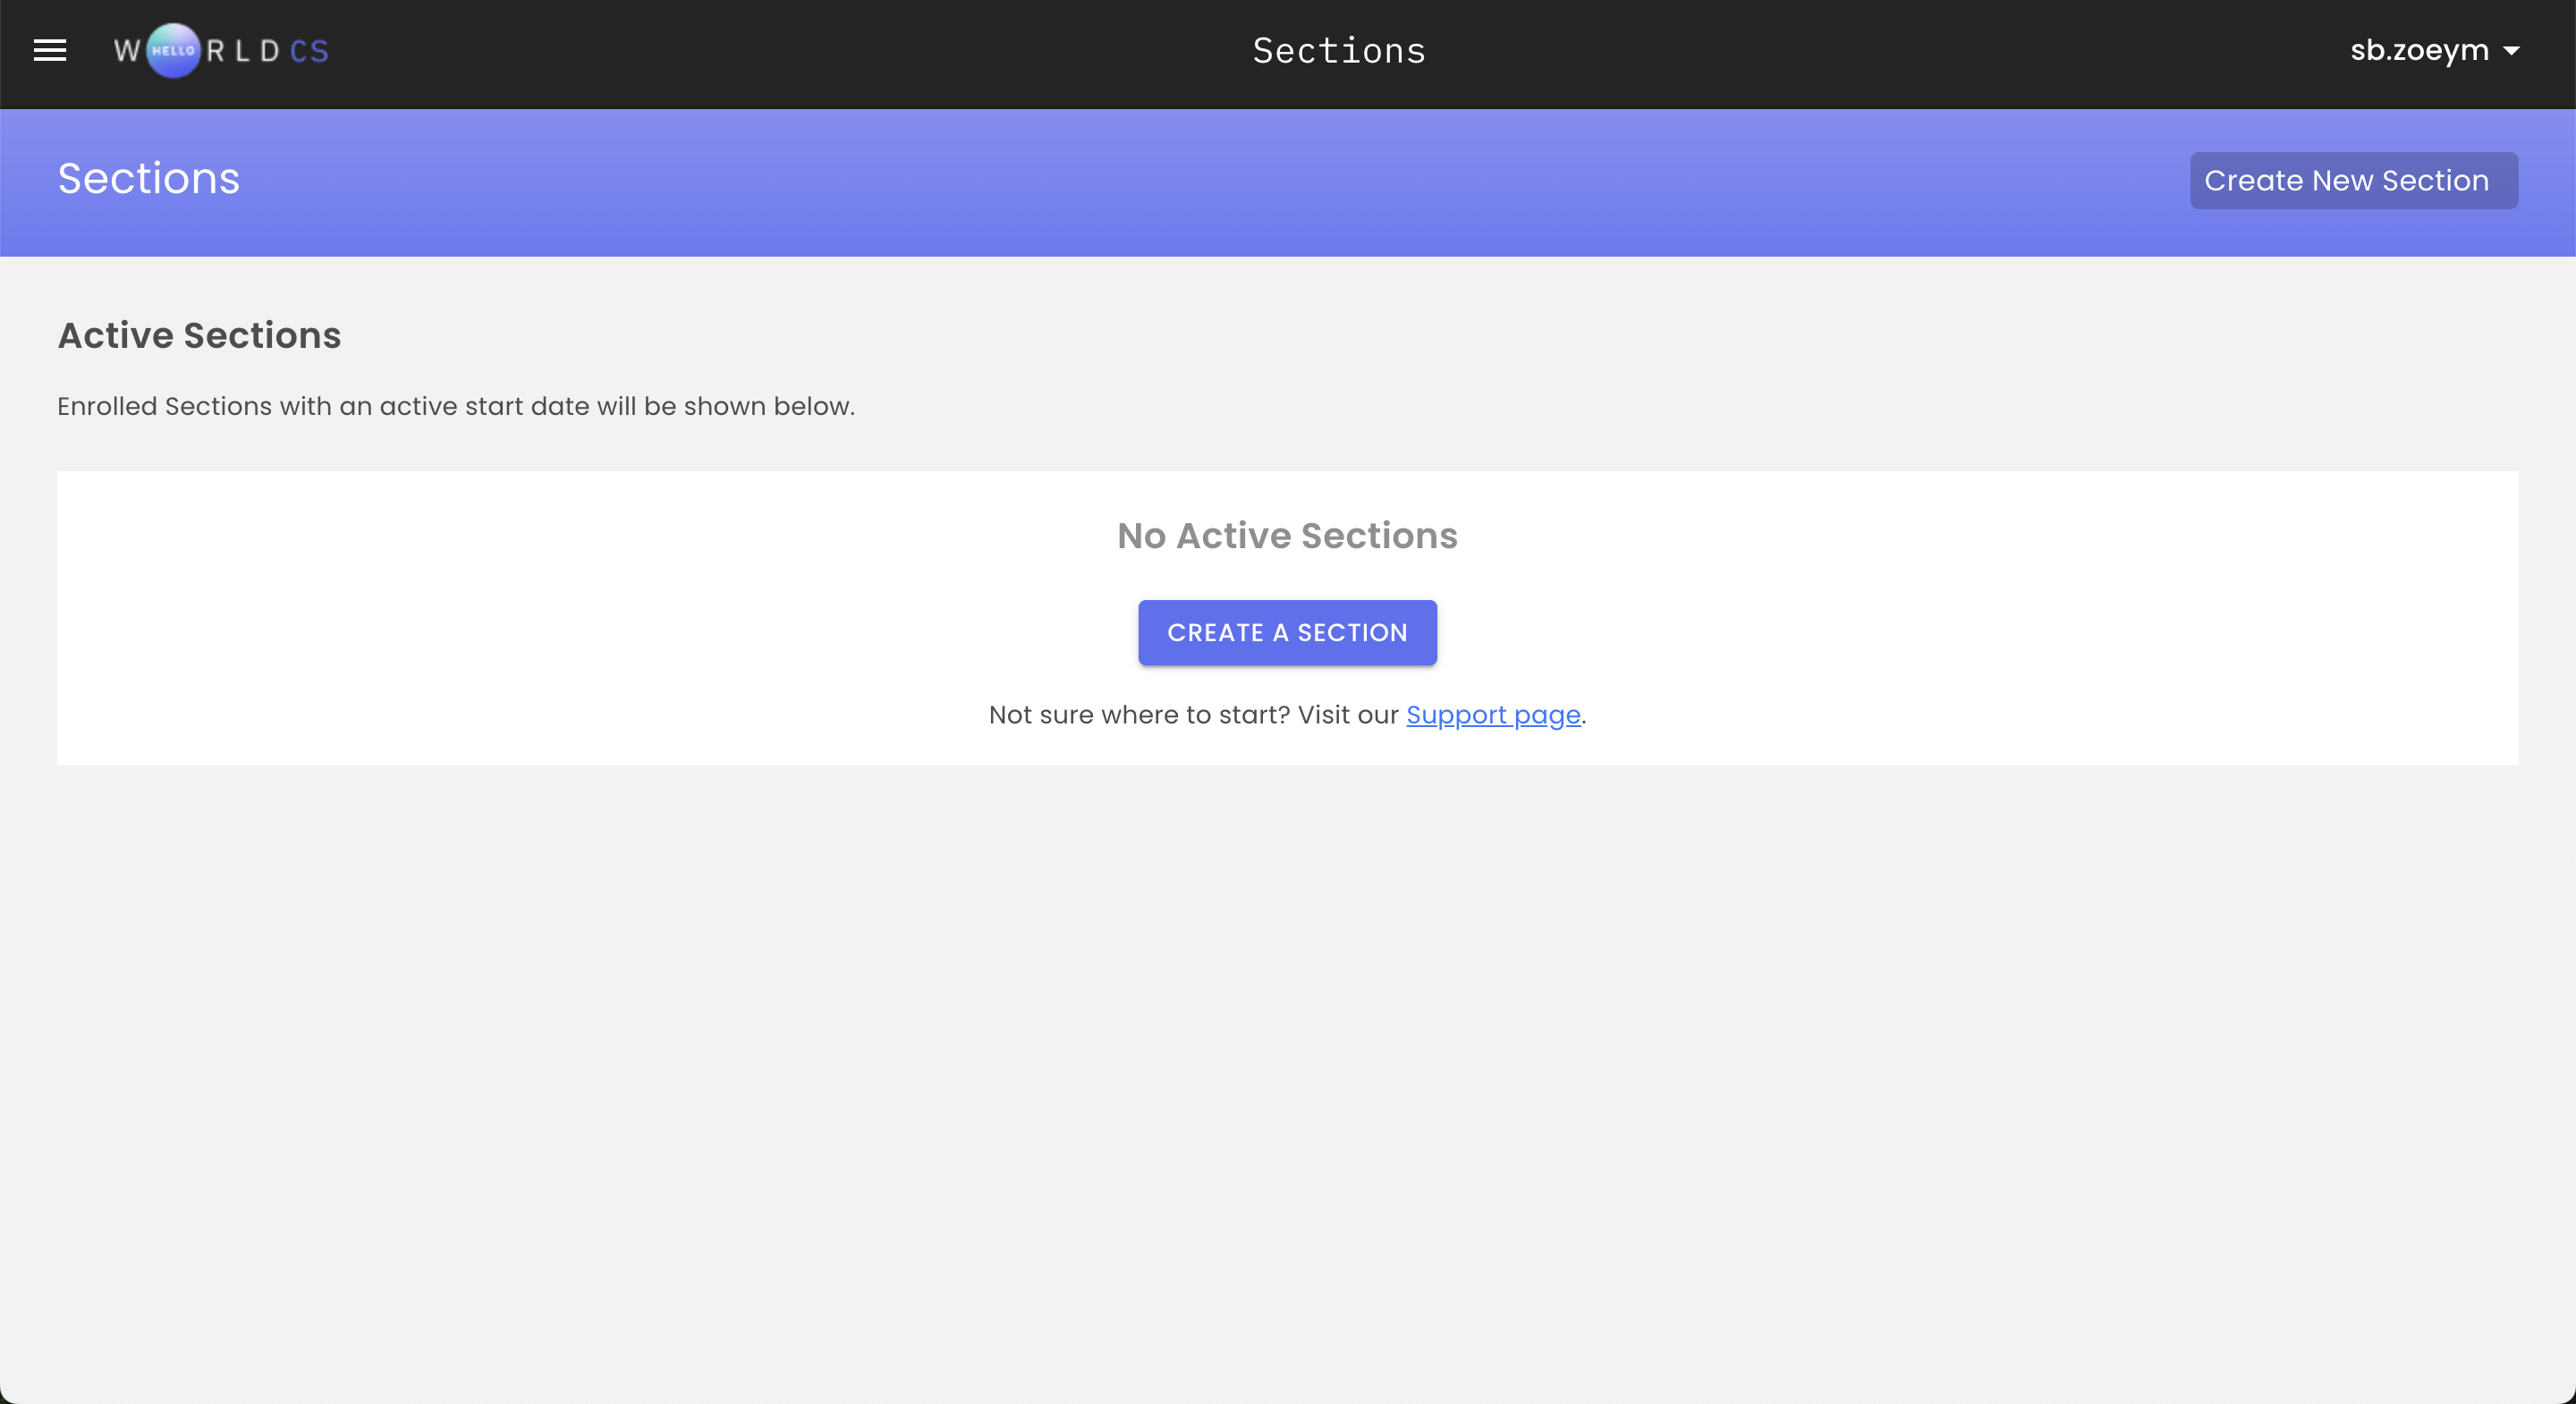Click the Hello World CS logo
Viewport: 2576px width, 1404px height.
(x=221, y=50)
